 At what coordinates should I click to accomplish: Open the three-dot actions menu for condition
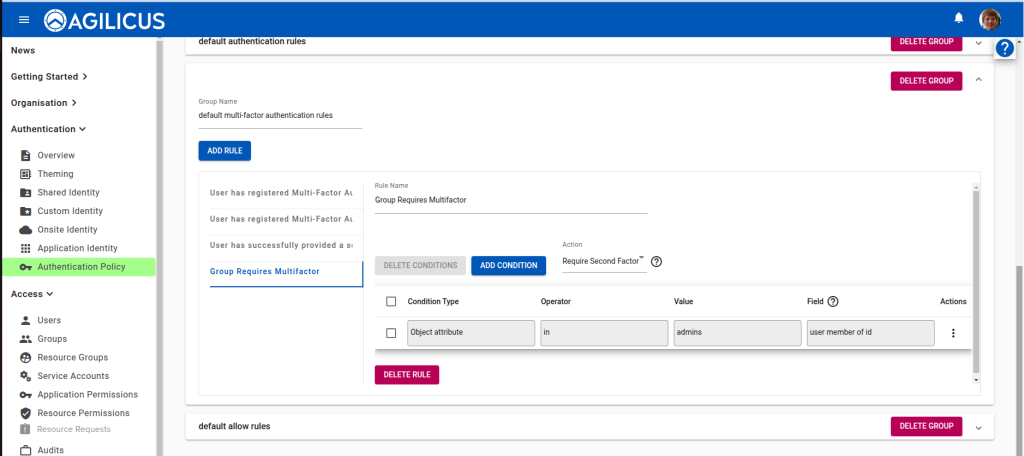click(952, 333)
